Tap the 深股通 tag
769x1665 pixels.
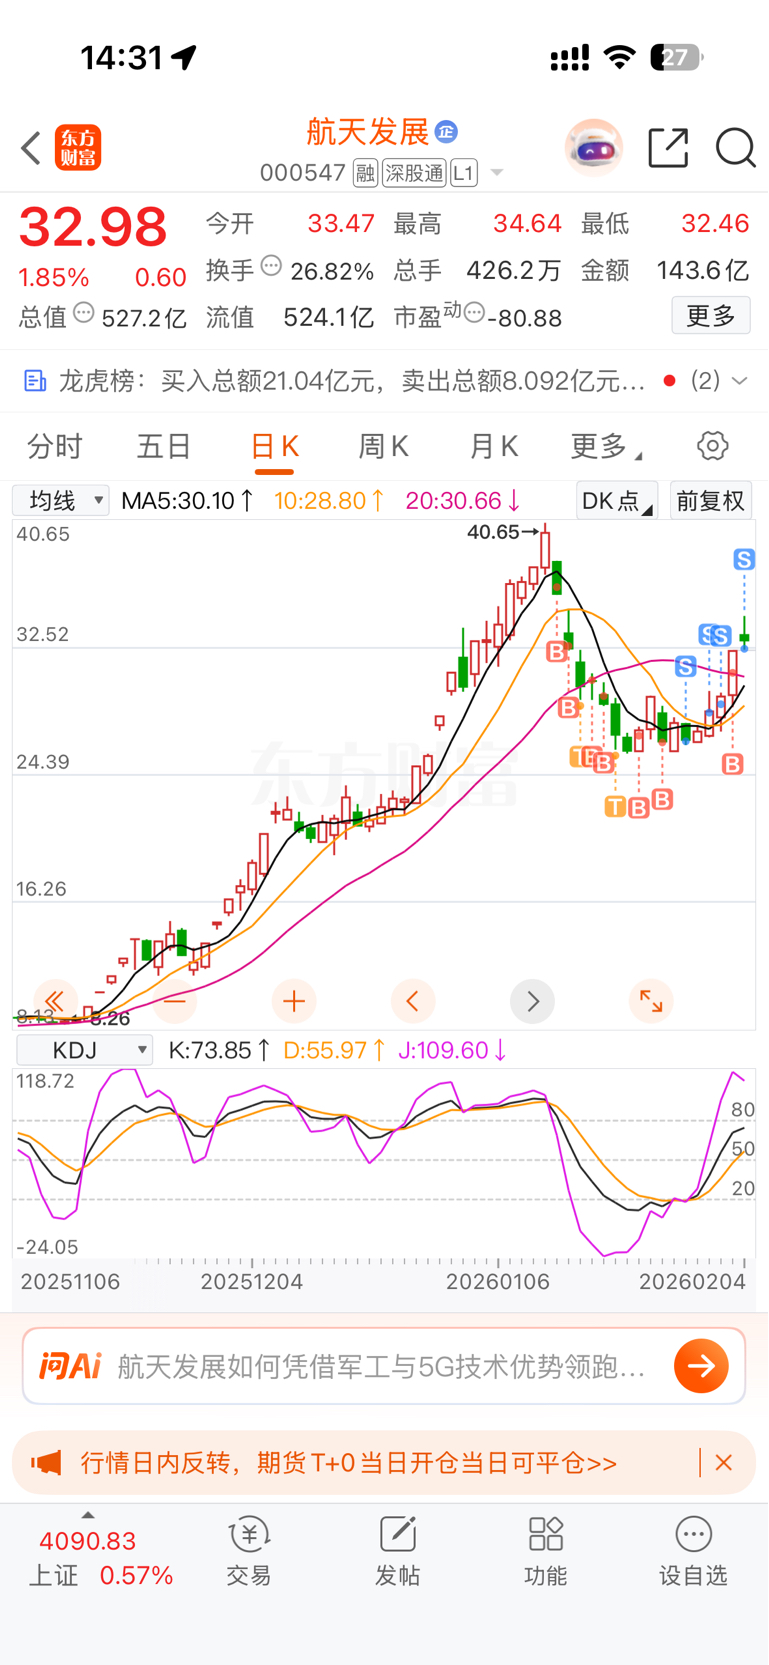(414, 173)
